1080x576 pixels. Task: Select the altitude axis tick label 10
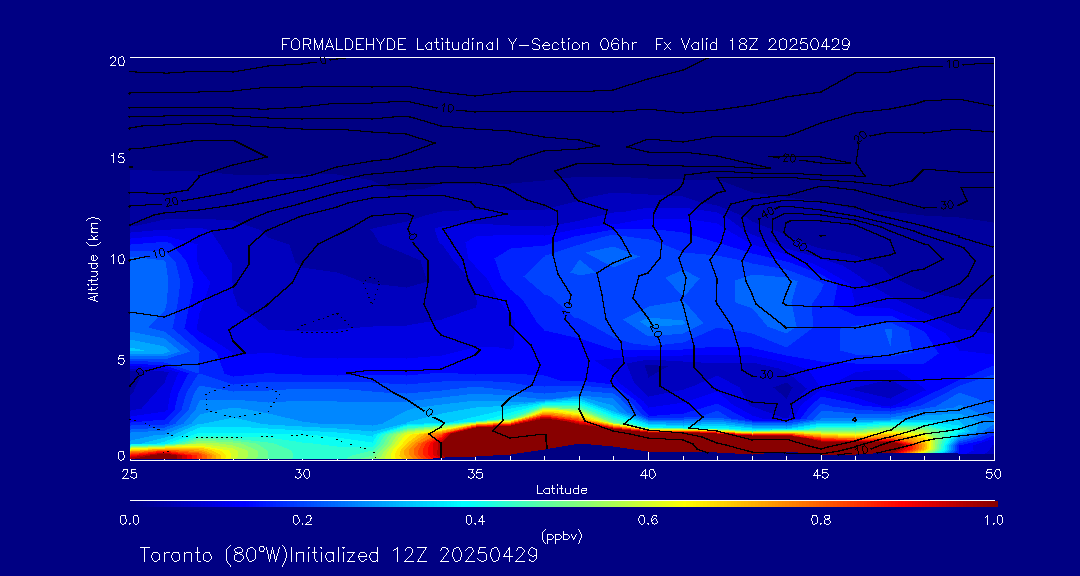(x=116, y=259)
